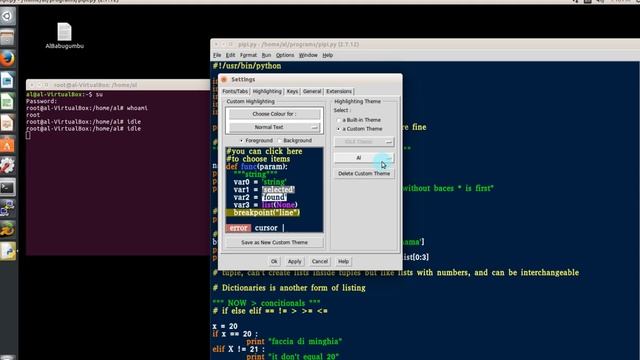Click the 'cursor' sample in the preview

pyautogui.click(x=266, y=228)
